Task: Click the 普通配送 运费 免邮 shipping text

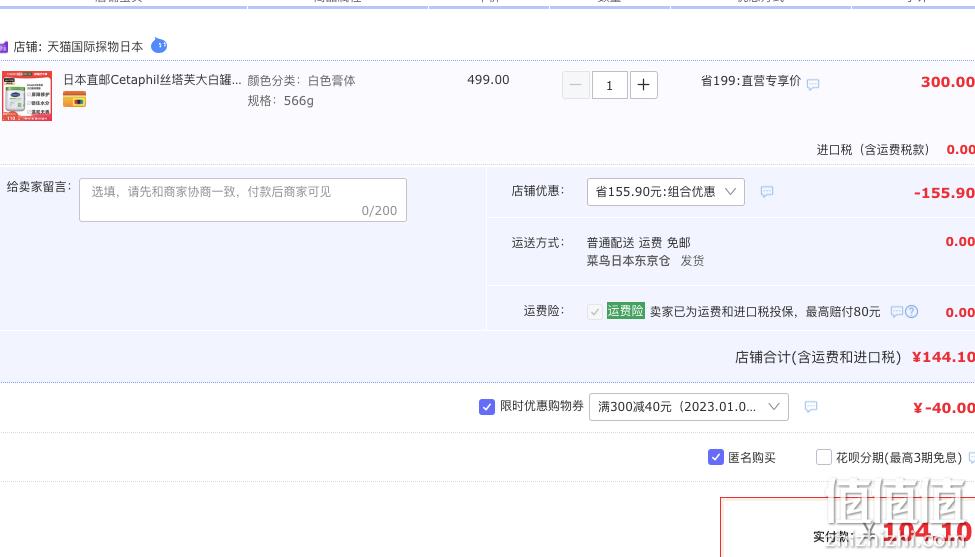Action: [639, 242]
